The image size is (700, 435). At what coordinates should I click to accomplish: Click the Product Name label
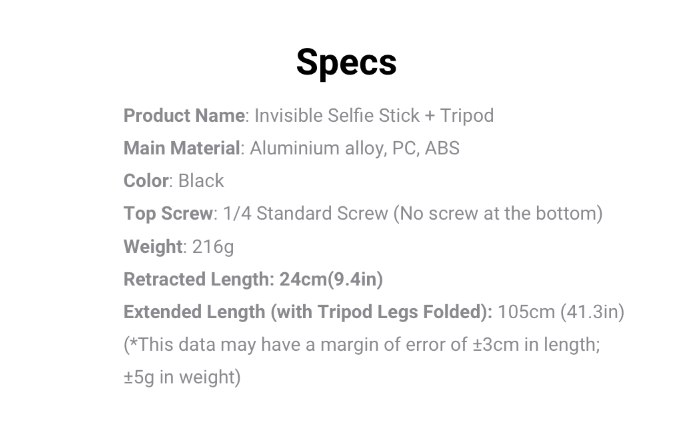pyautogui.click(x=184, y=116)
